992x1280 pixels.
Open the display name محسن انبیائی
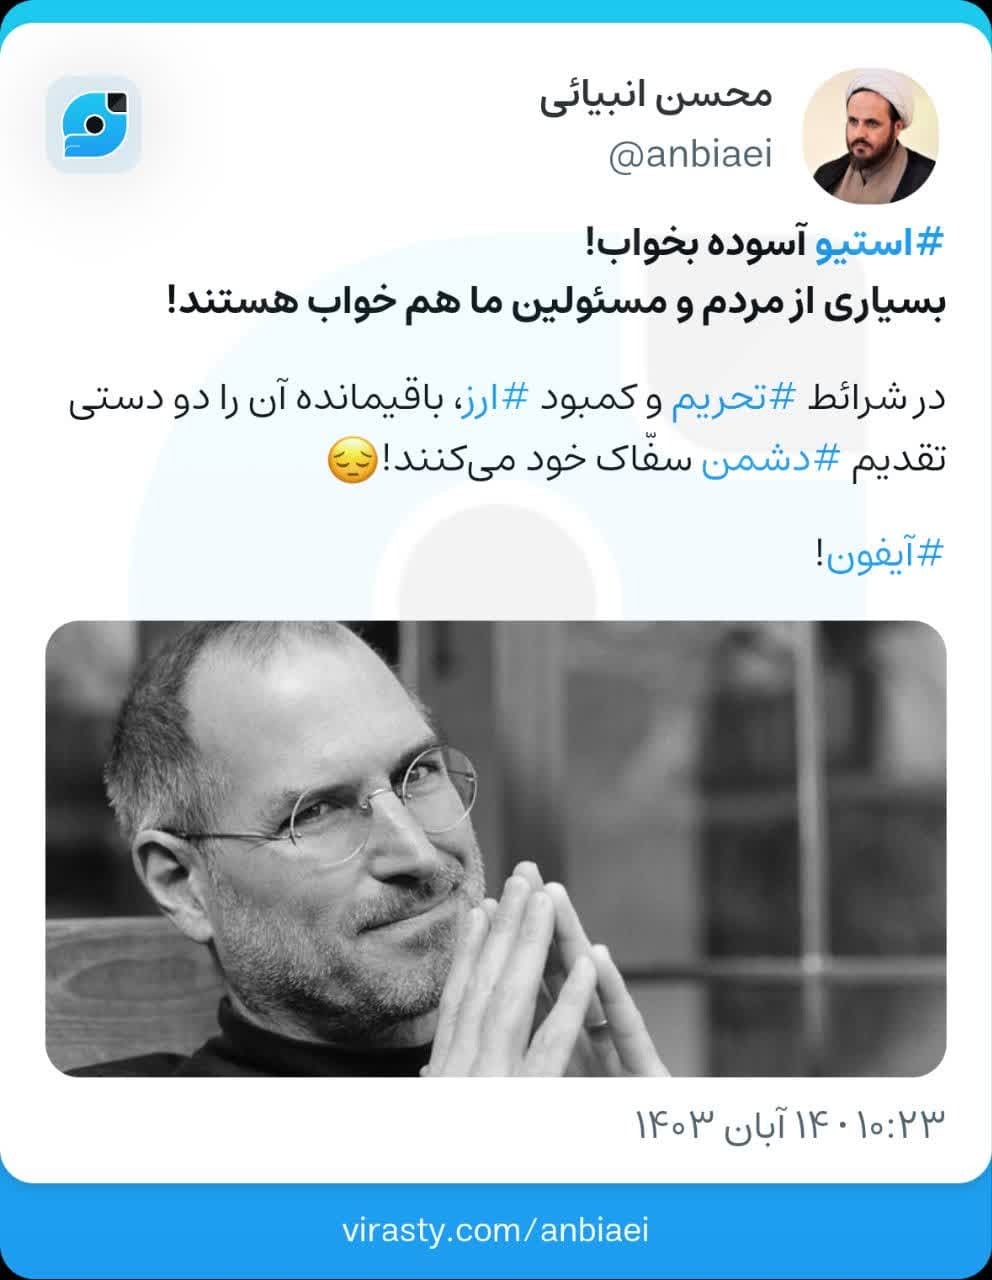(x=655, y=98)
